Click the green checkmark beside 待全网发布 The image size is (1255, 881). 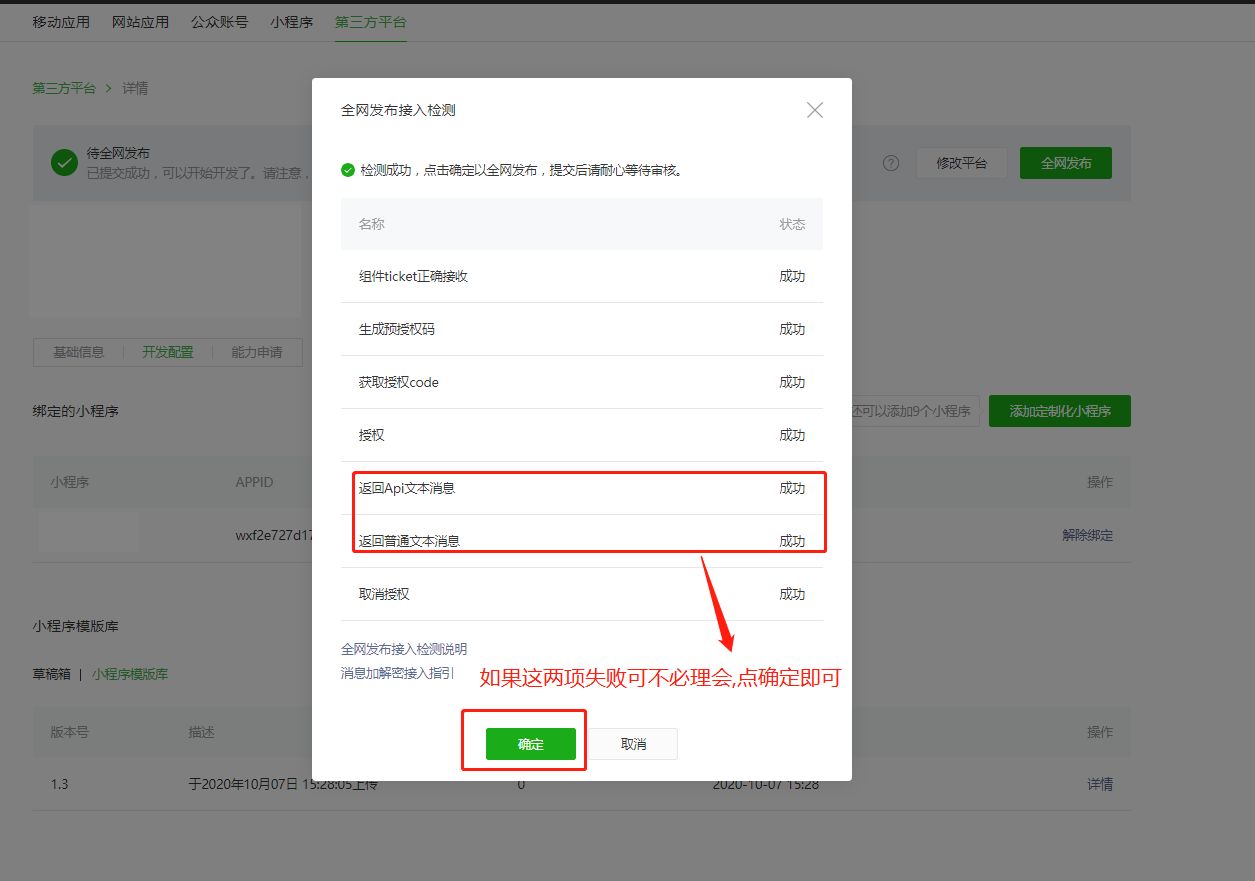click(65, 162)
